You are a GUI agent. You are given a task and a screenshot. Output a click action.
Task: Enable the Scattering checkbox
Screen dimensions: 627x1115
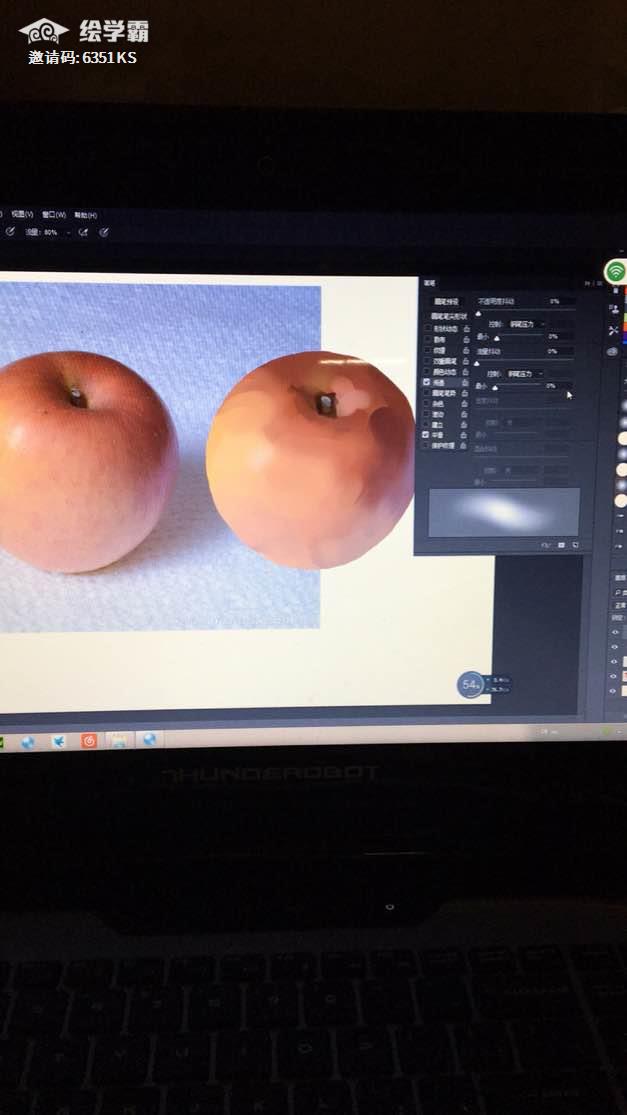[x=427, y=339]
